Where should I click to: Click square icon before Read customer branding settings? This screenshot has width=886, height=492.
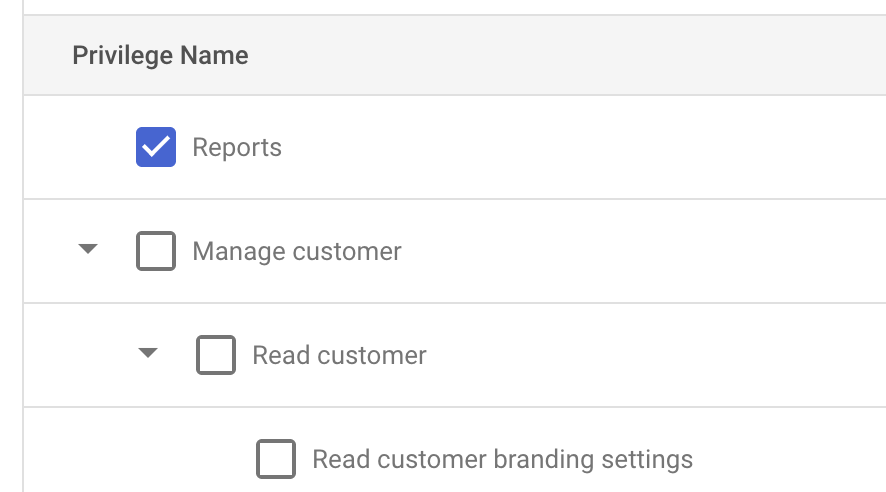point(276,459)
